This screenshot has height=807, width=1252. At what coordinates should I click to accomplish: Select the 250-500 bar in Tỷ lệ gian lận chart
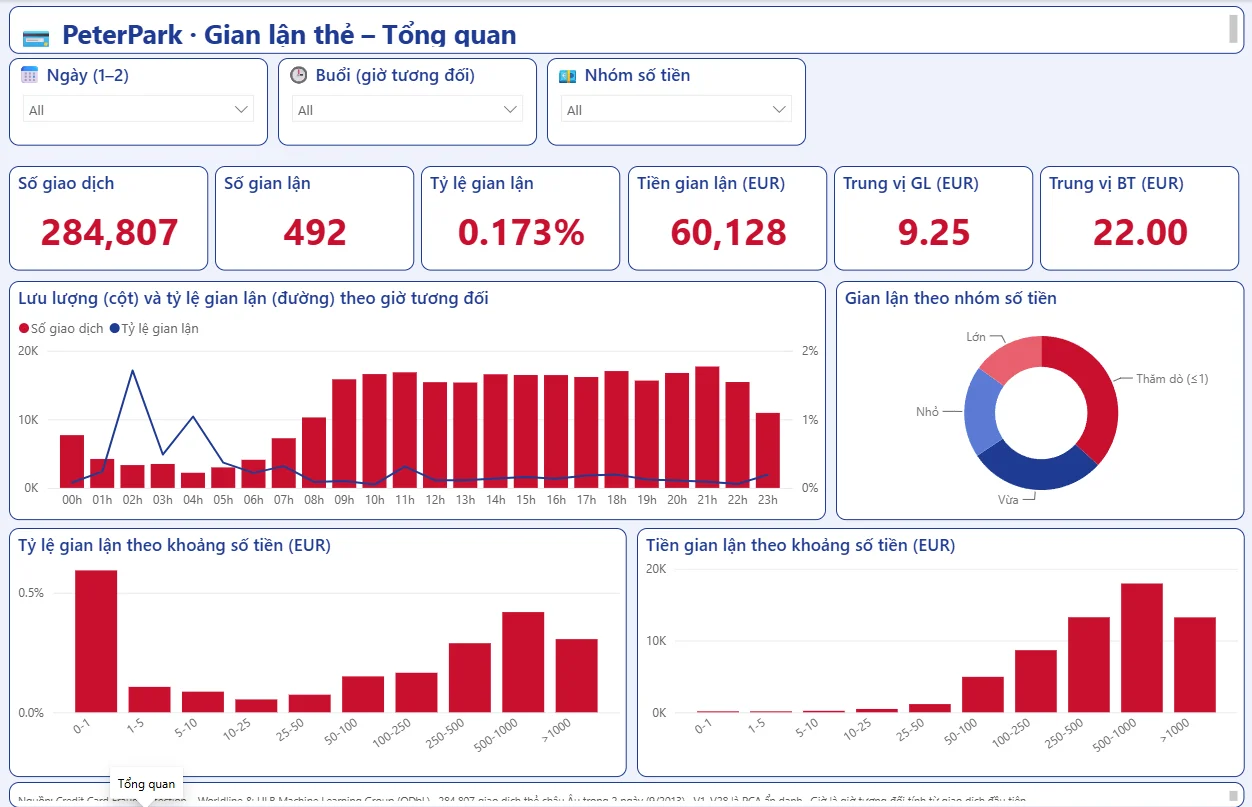pyautogui.click(x=470, y=677)
